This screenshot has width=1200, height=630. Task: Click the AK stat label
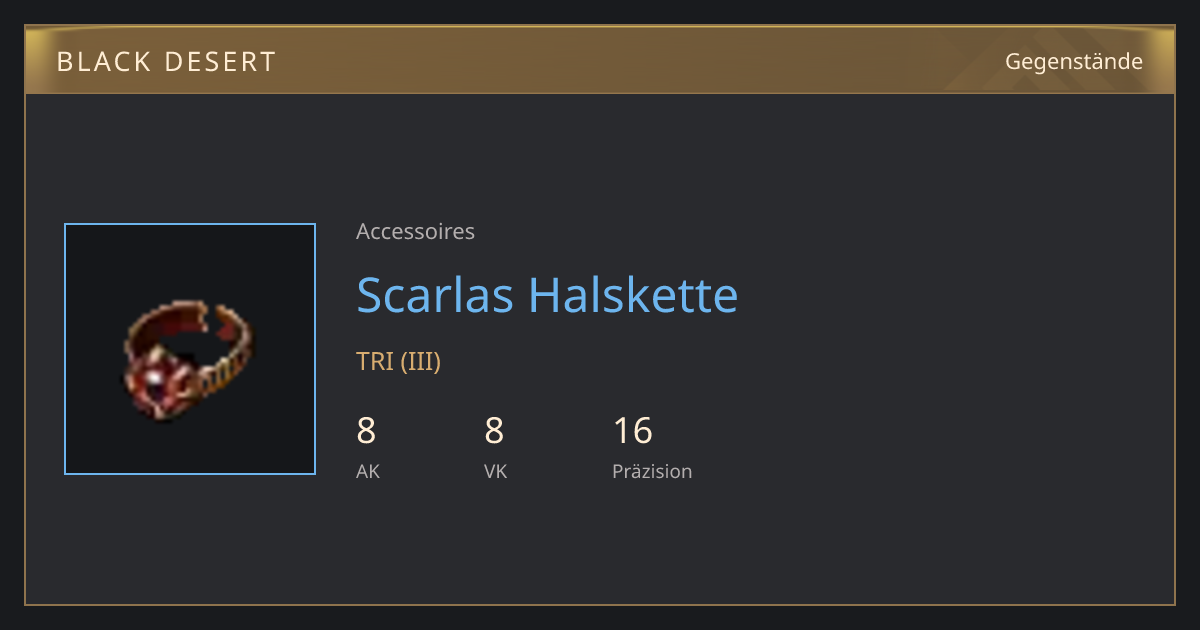368,472
